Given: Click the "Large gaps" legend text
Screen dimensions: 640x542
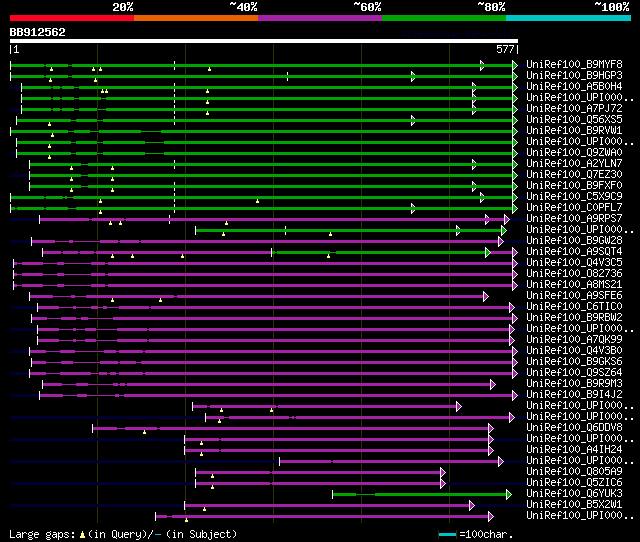Looking at the screenshot, I should (x=42, y=534).
